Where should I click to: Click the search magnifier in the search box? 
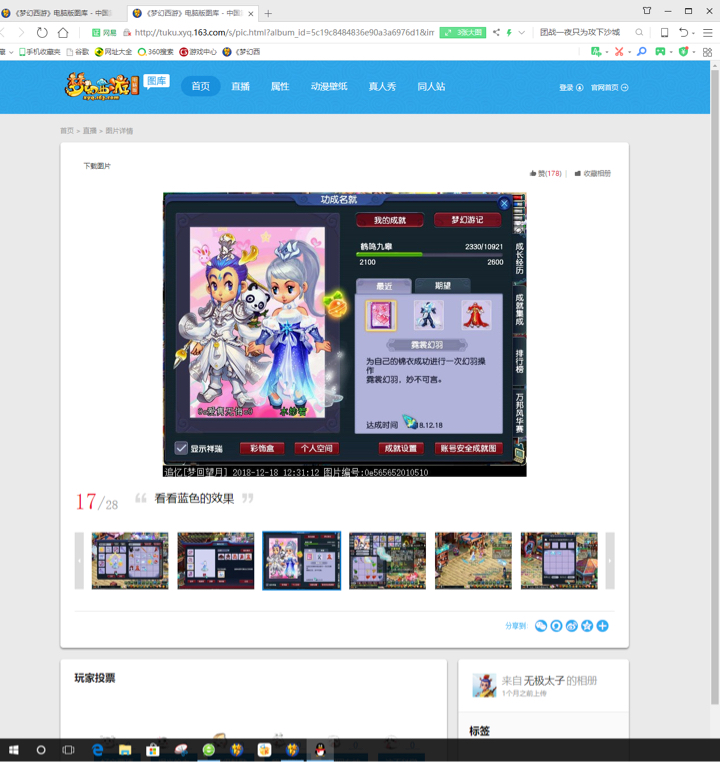tap(639, 33)
